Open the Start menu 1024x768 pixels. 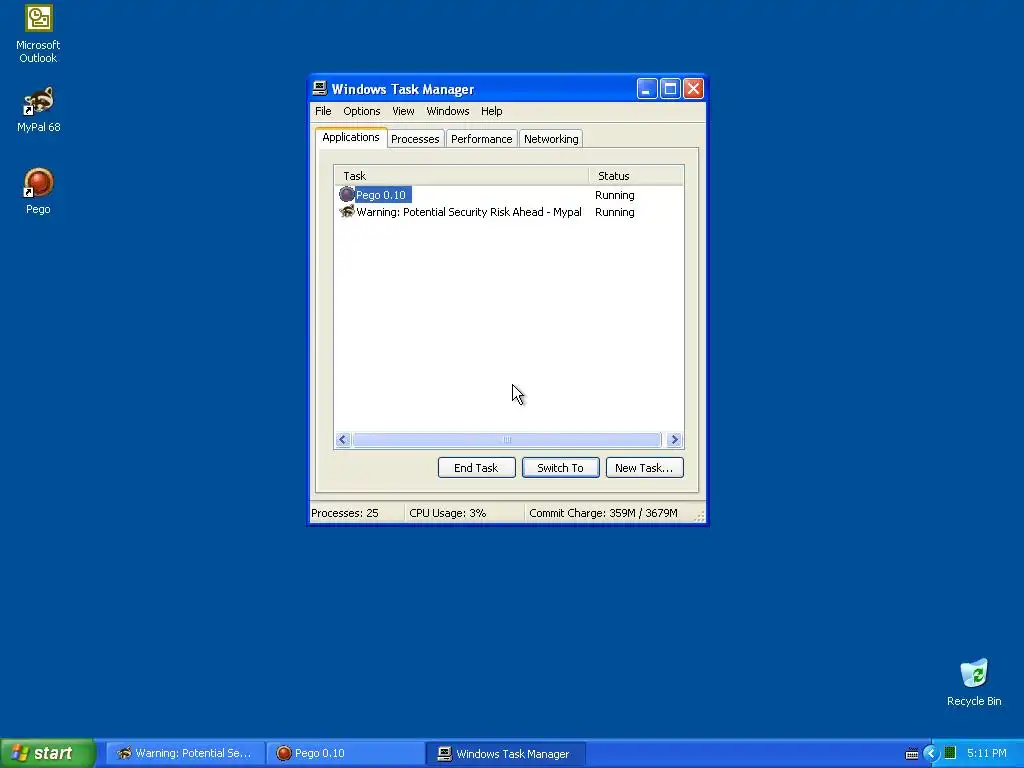click(48, 753)
